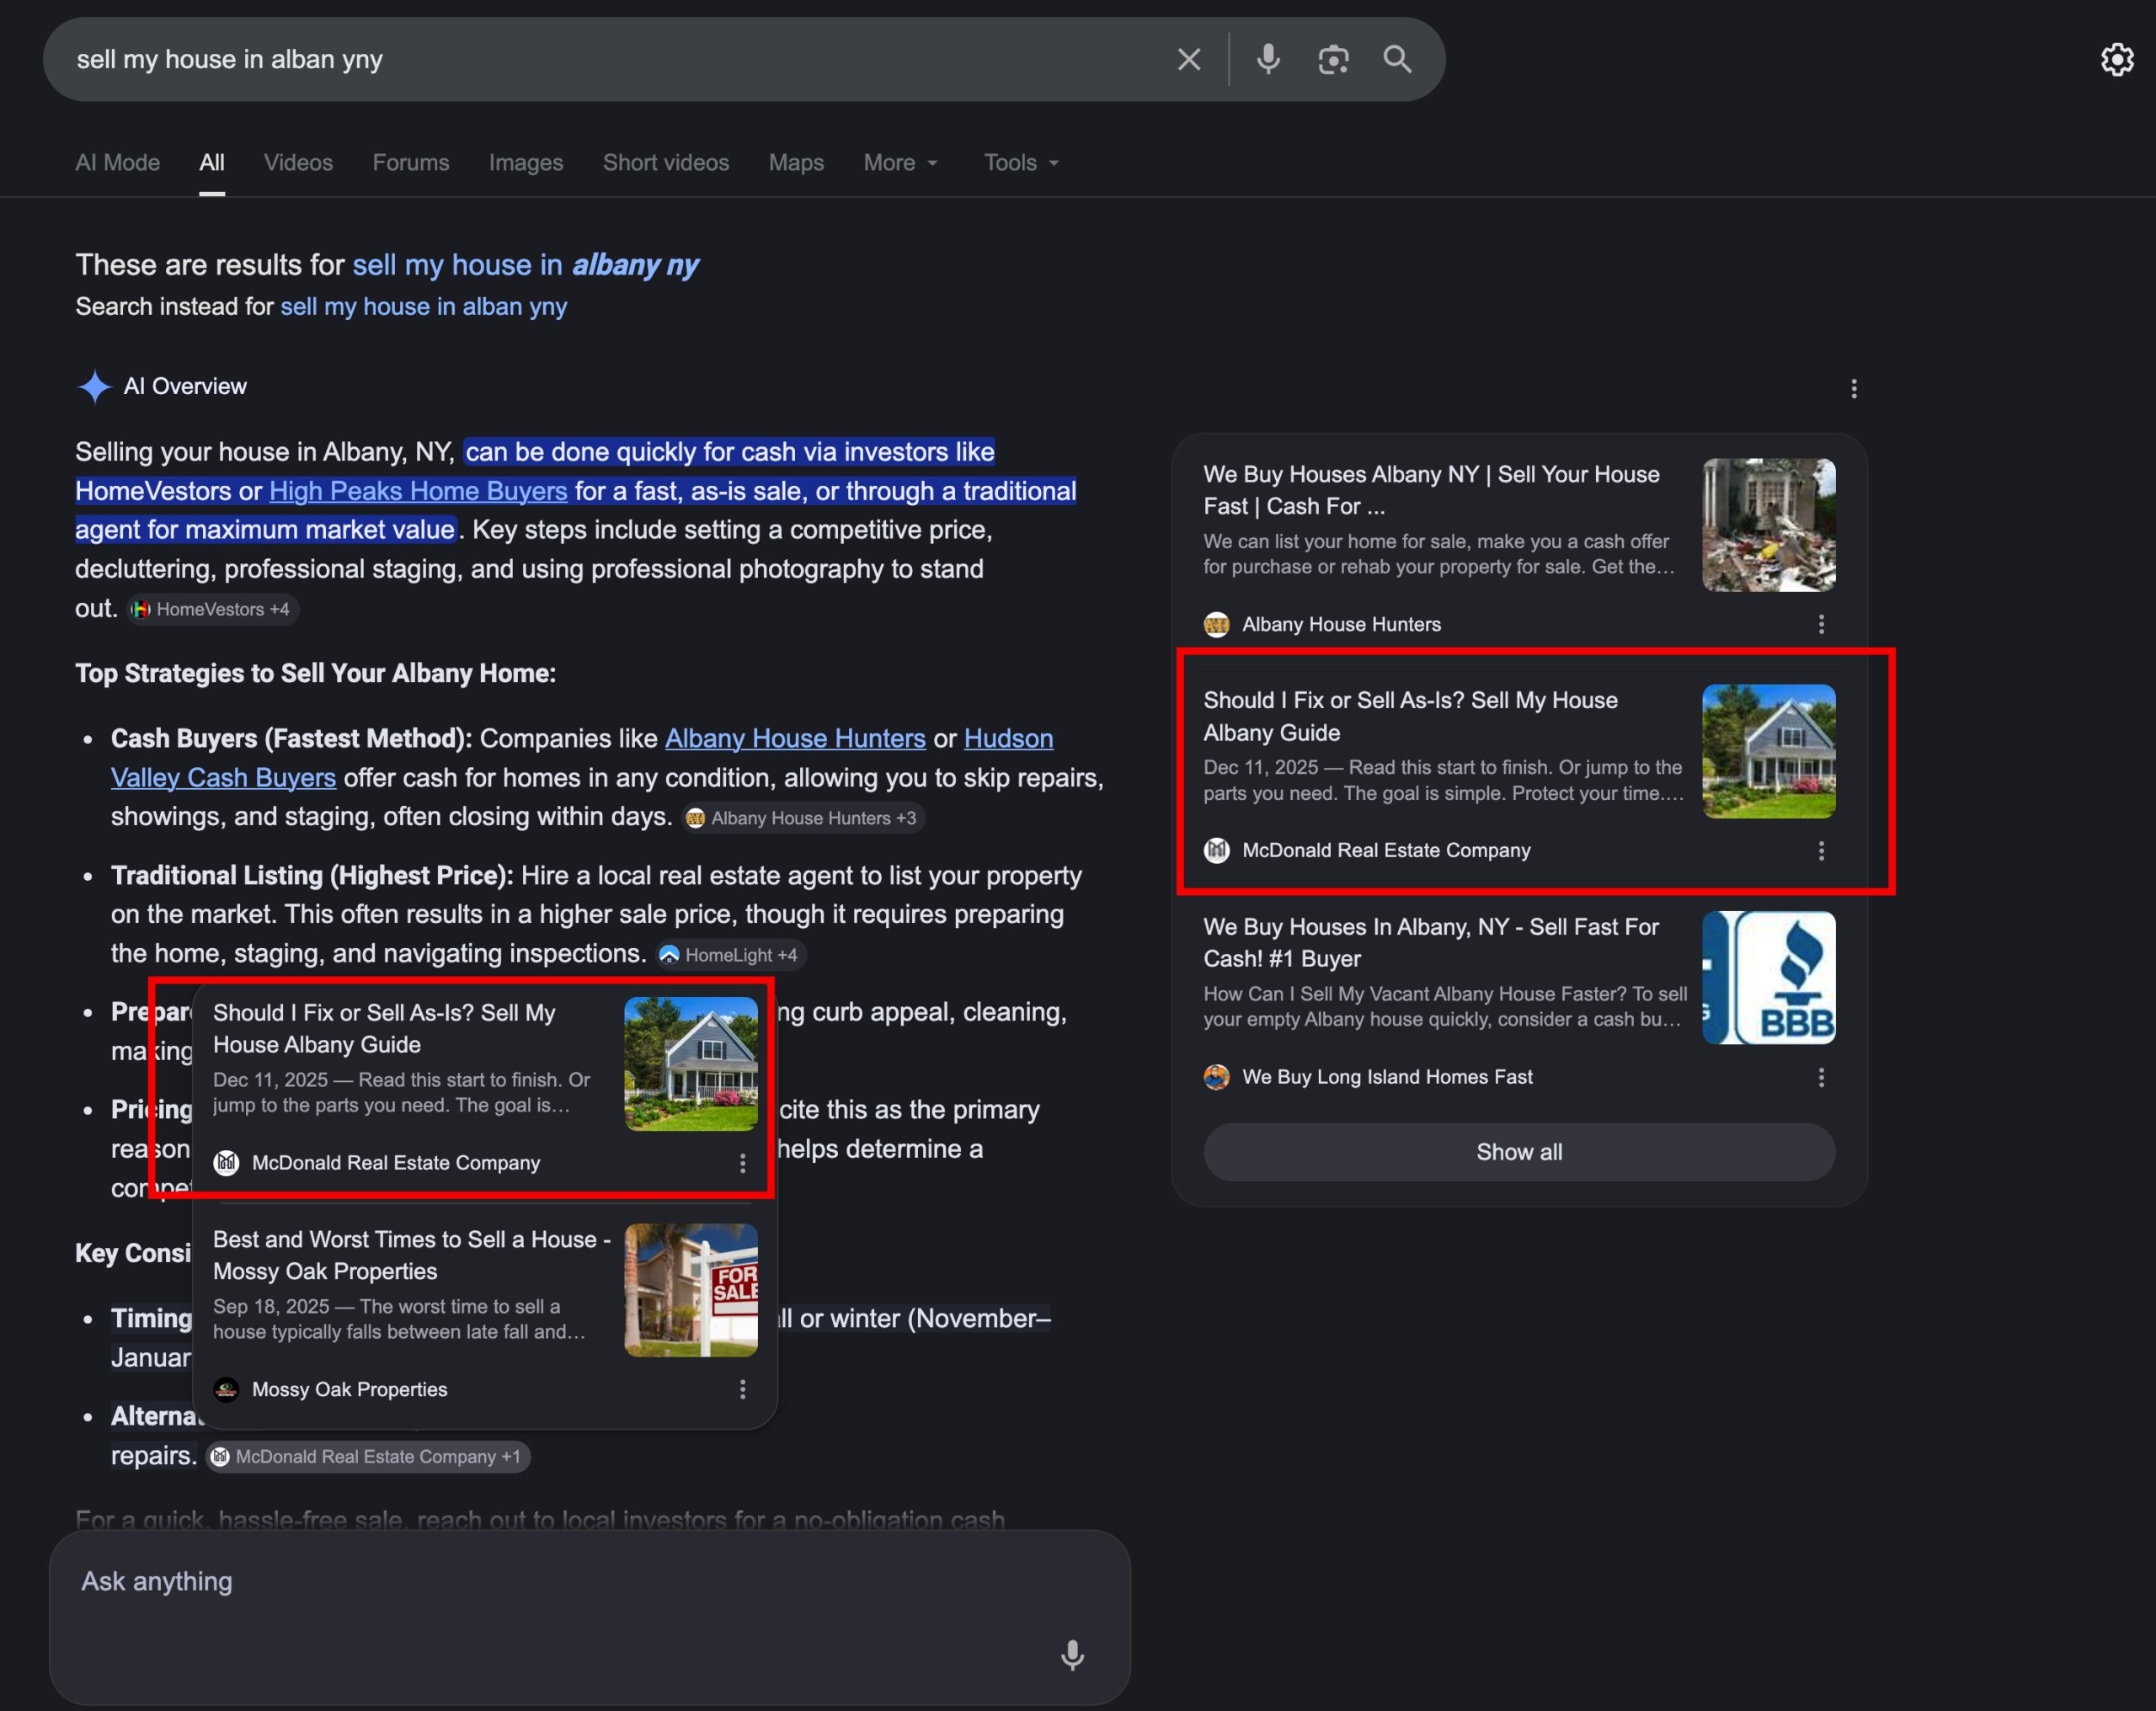Submit search with magnifying glass icon
Viewport: 2156px width, 1711px height.
1397,60
